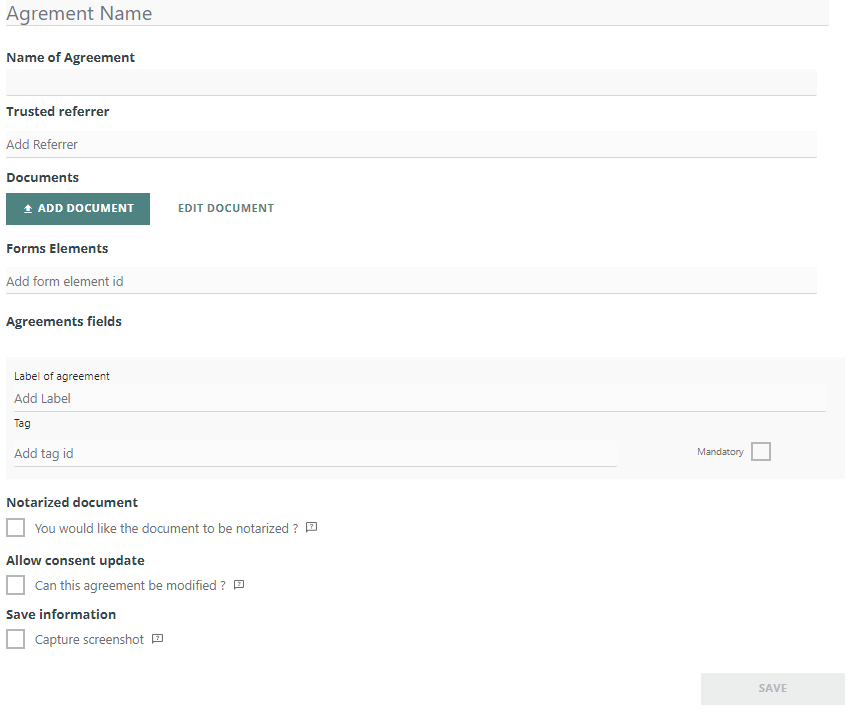Image resolution: width=853 pixels, height=717 pixels.
Task: Select the Add Referrer text field
Action: click(x=411, y=144)
